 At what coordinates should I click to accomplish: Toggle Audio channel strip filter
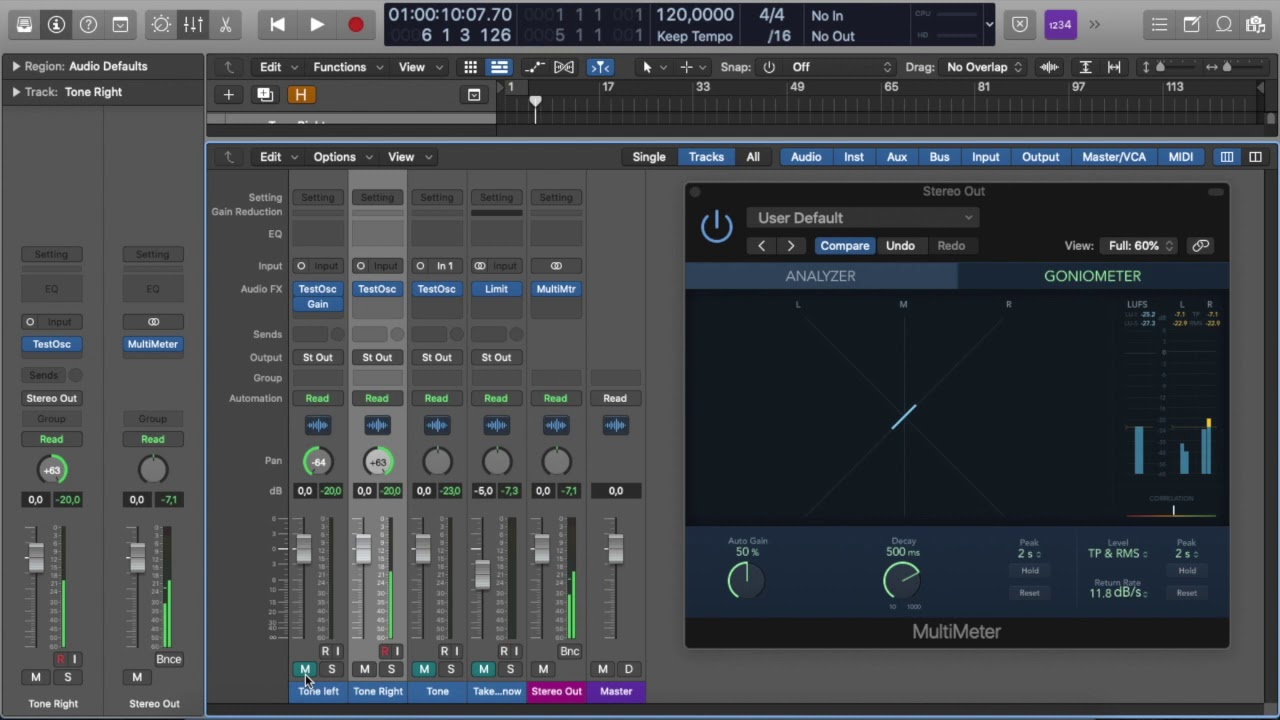(806, 157)
